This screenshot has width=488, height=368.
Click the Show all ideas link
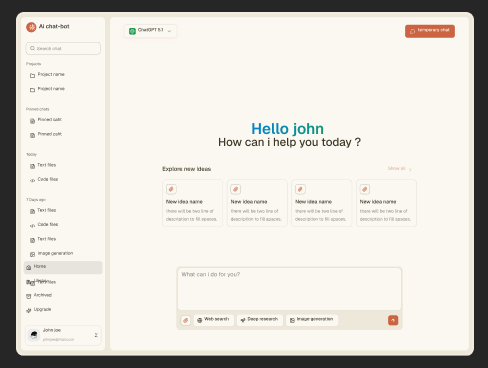tap(399, 169)
